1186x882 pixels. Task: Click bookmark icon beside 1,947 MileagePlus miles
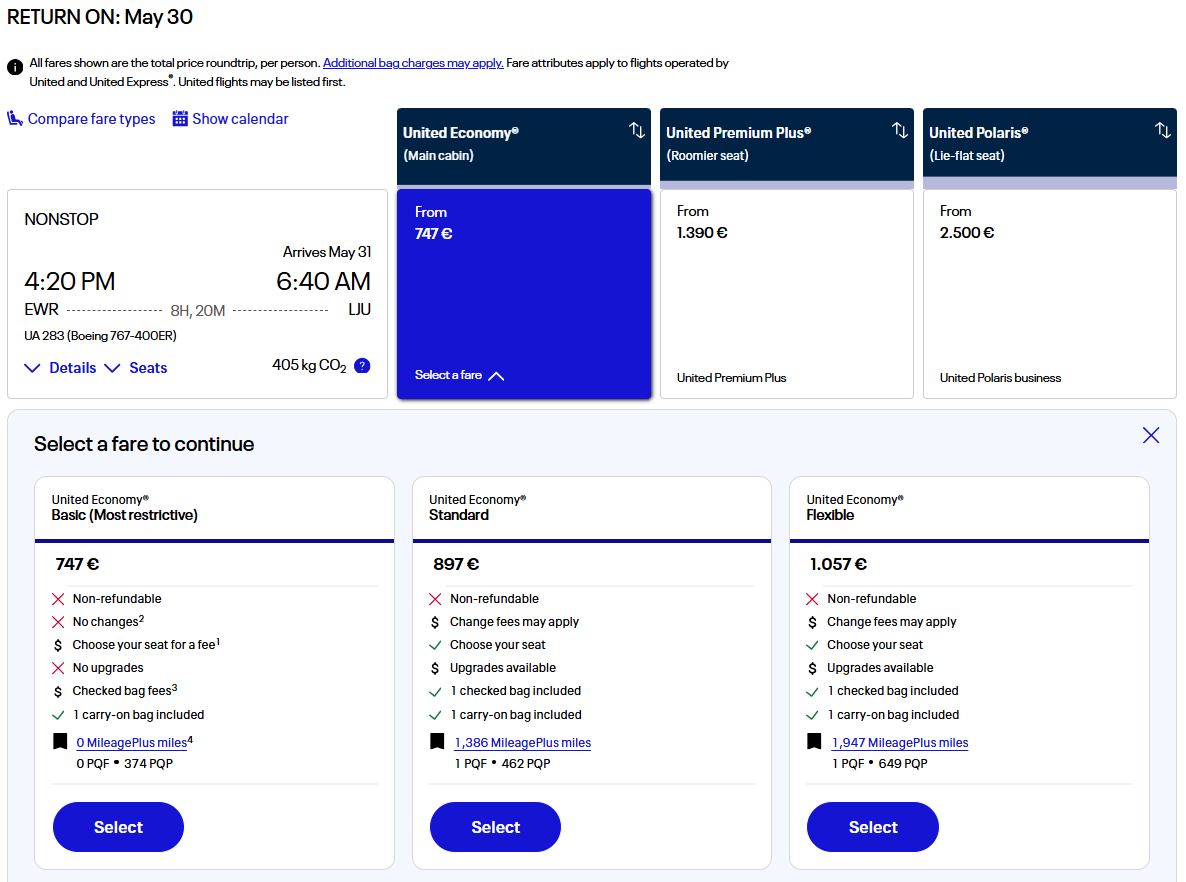[x=814, y=741]
